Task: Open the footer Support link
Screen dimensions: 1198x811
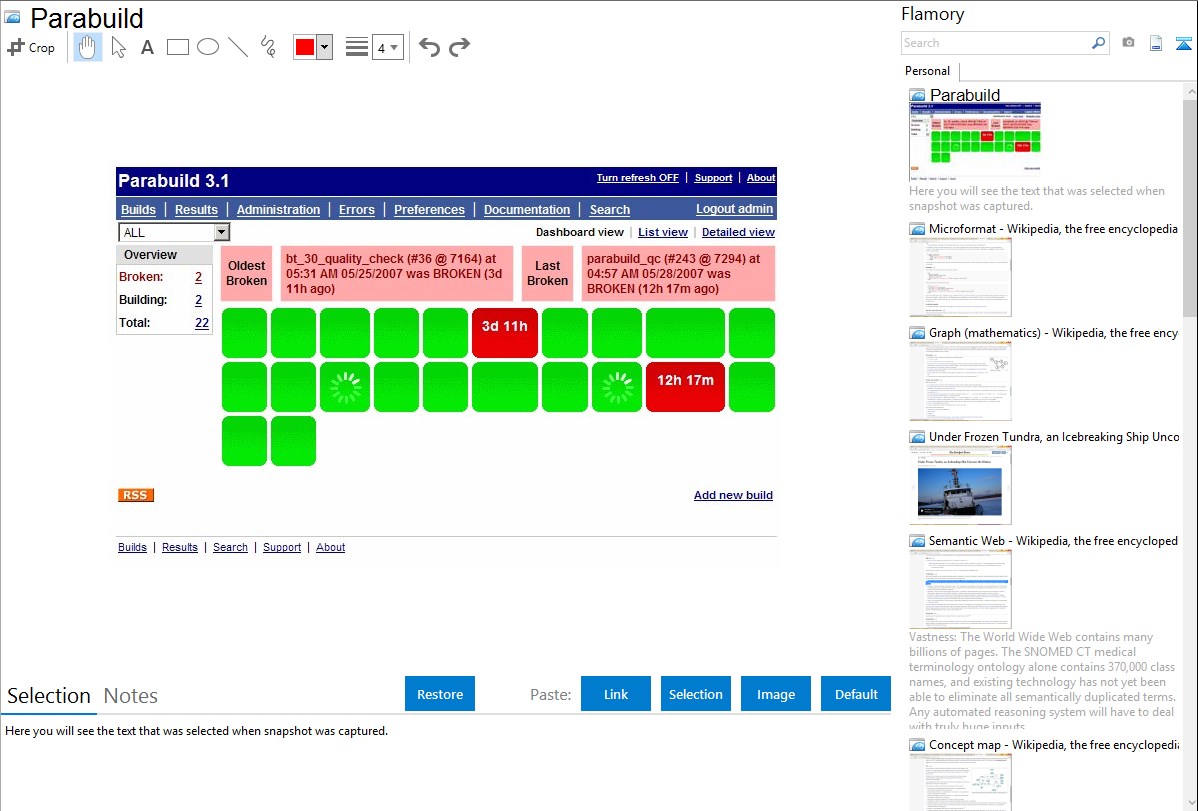Action: click(x=282, y=547)
